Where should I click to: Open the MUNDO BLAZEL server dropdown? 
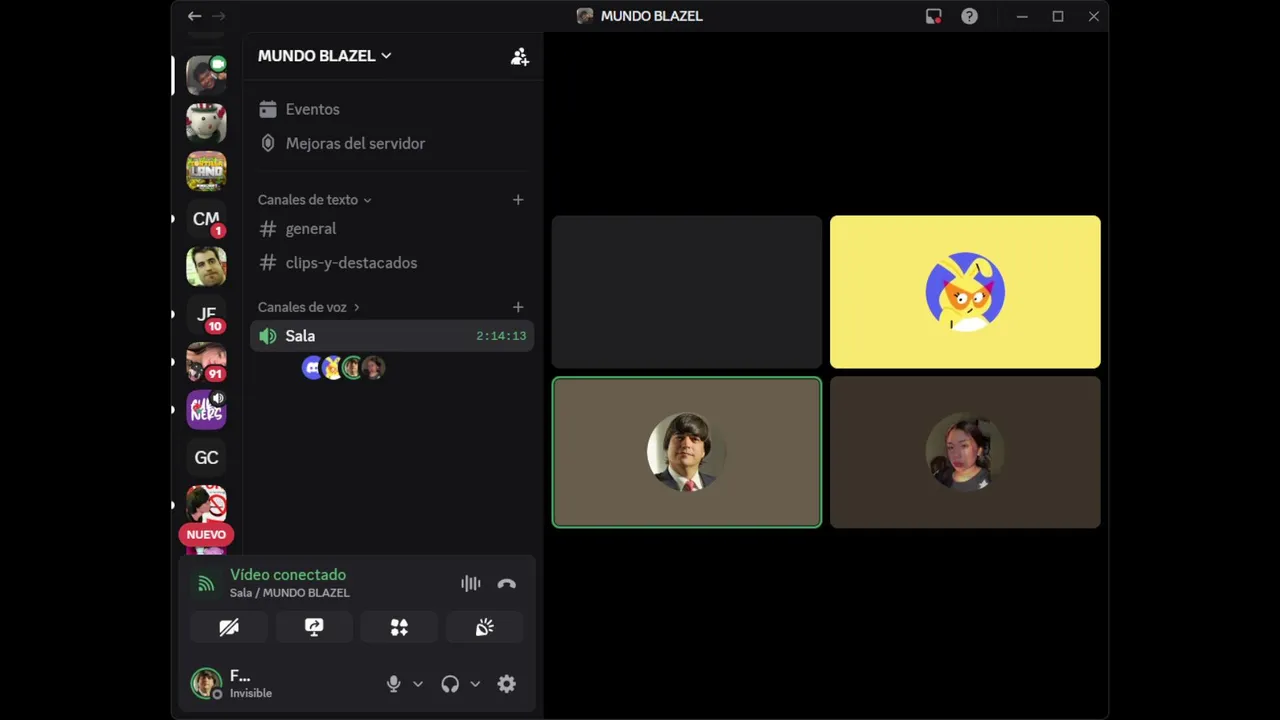[325, 56]
